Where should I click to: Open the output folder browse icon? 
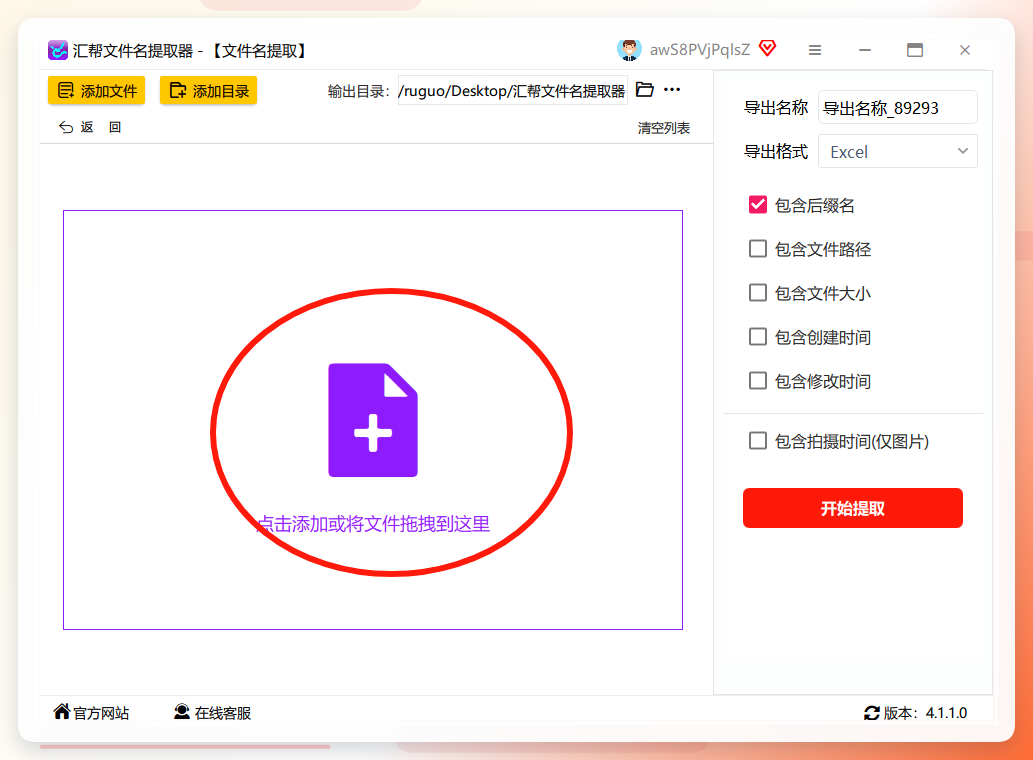pyautogui.click(x=645, y=90)
